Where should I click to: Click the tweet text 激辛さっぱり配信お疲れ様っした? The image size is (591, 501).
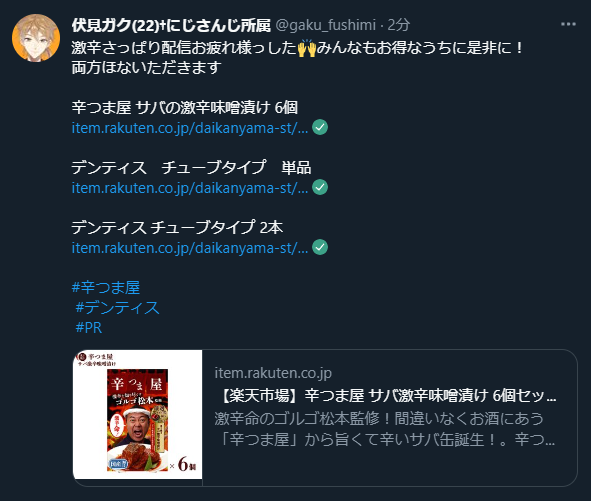click(x=184, y=48)
